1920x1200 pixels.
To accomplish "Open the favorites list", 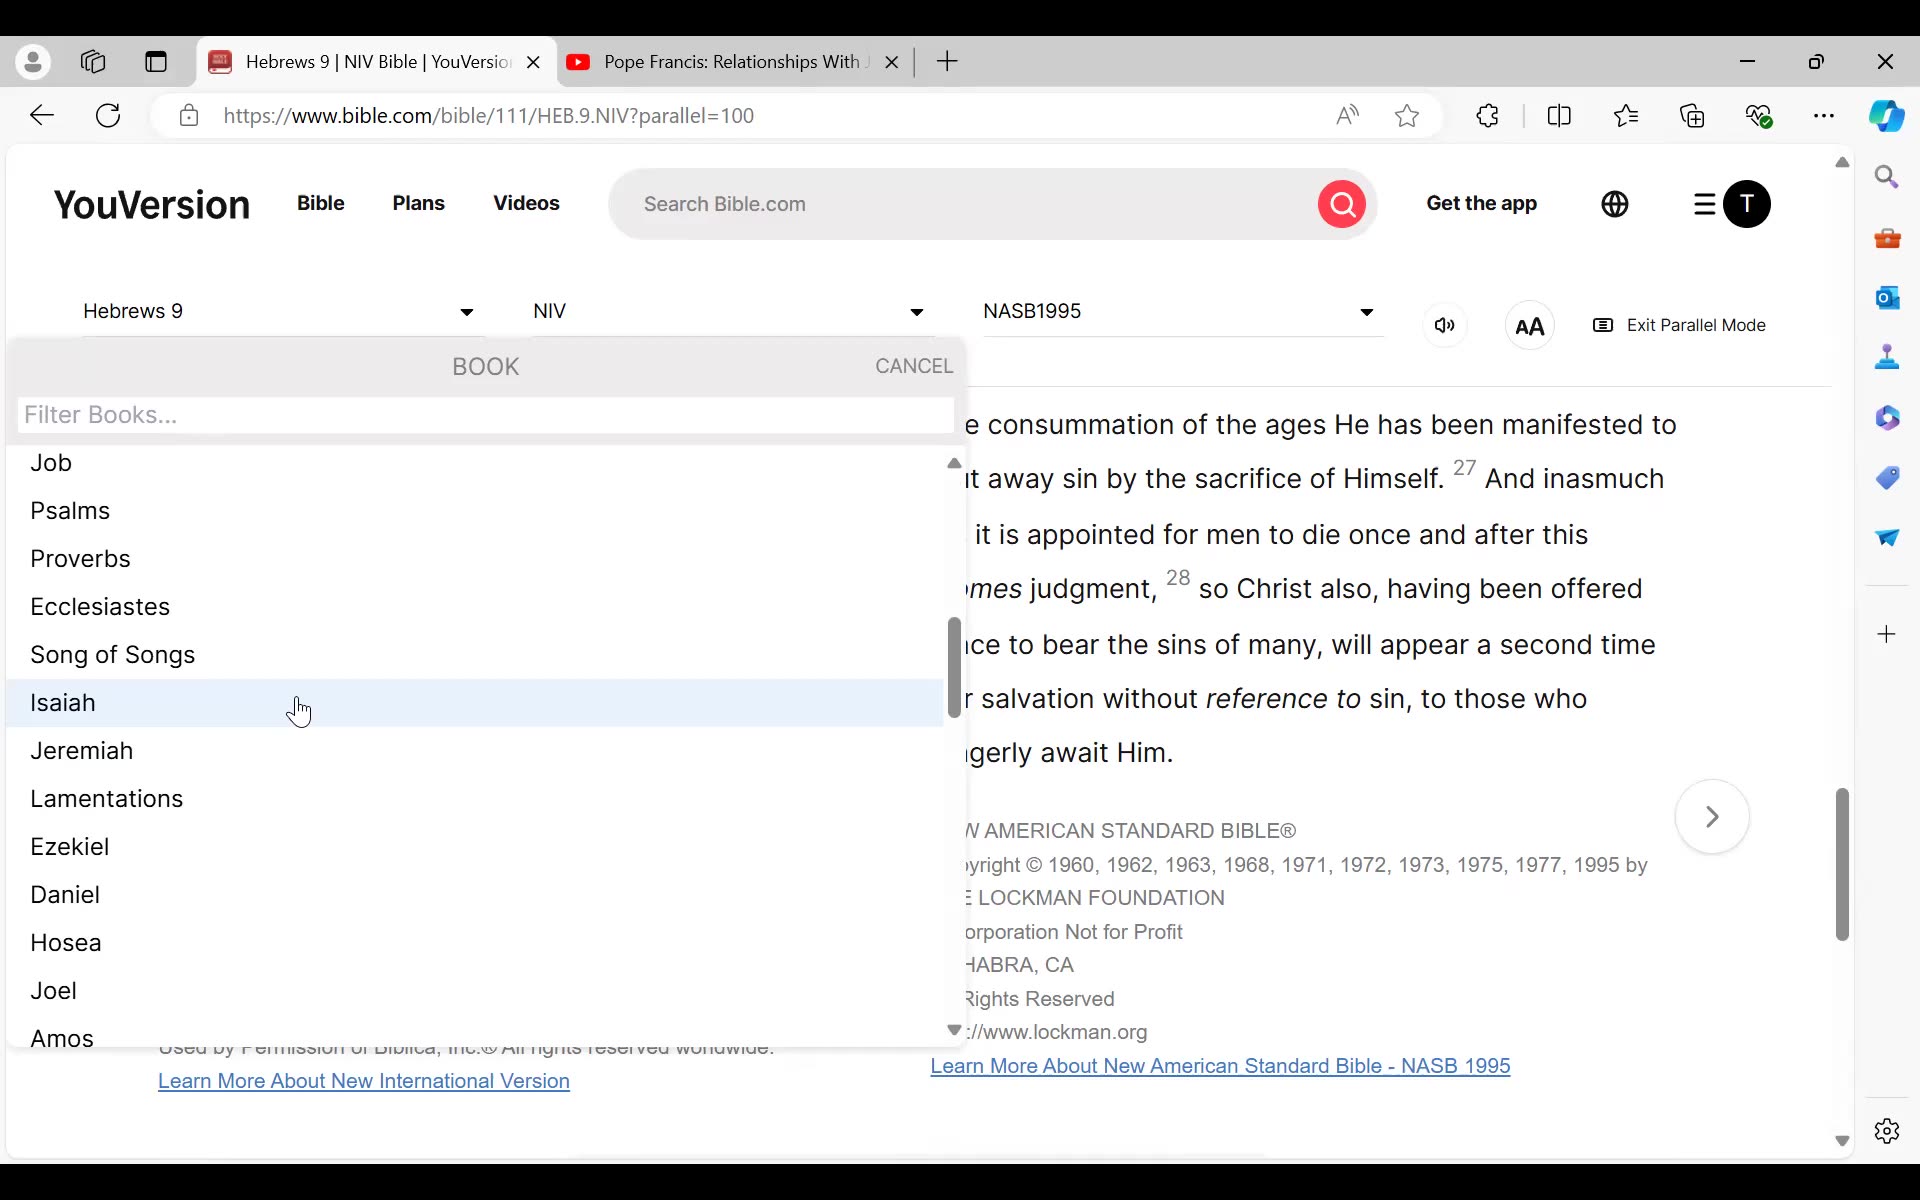I will point(1626,116).
